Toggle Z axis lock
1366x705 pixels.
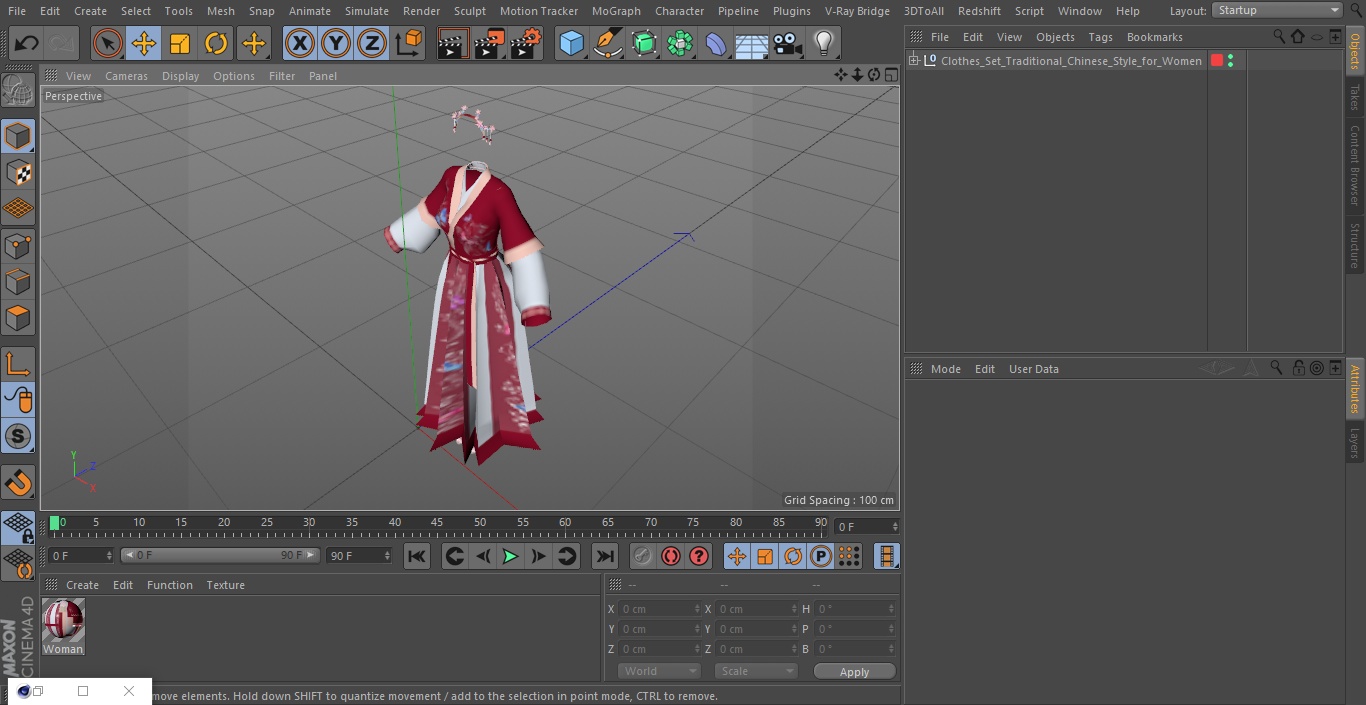click(372, 43)
